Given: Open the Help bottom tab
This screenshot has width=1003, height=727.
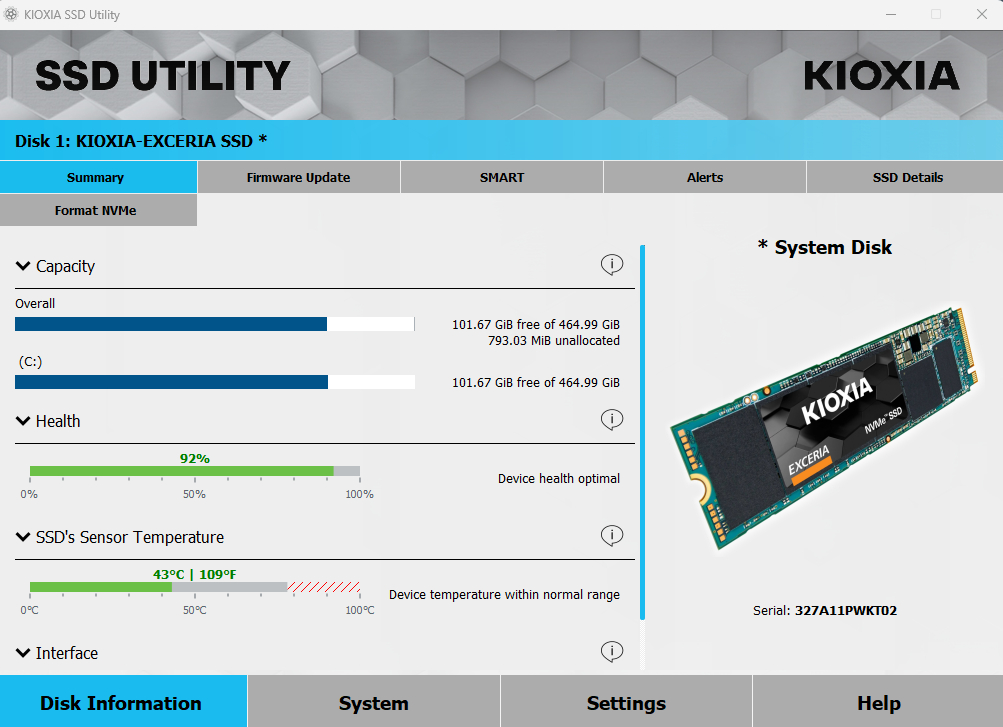Looking at the screenshot, I should click(878, 701).
